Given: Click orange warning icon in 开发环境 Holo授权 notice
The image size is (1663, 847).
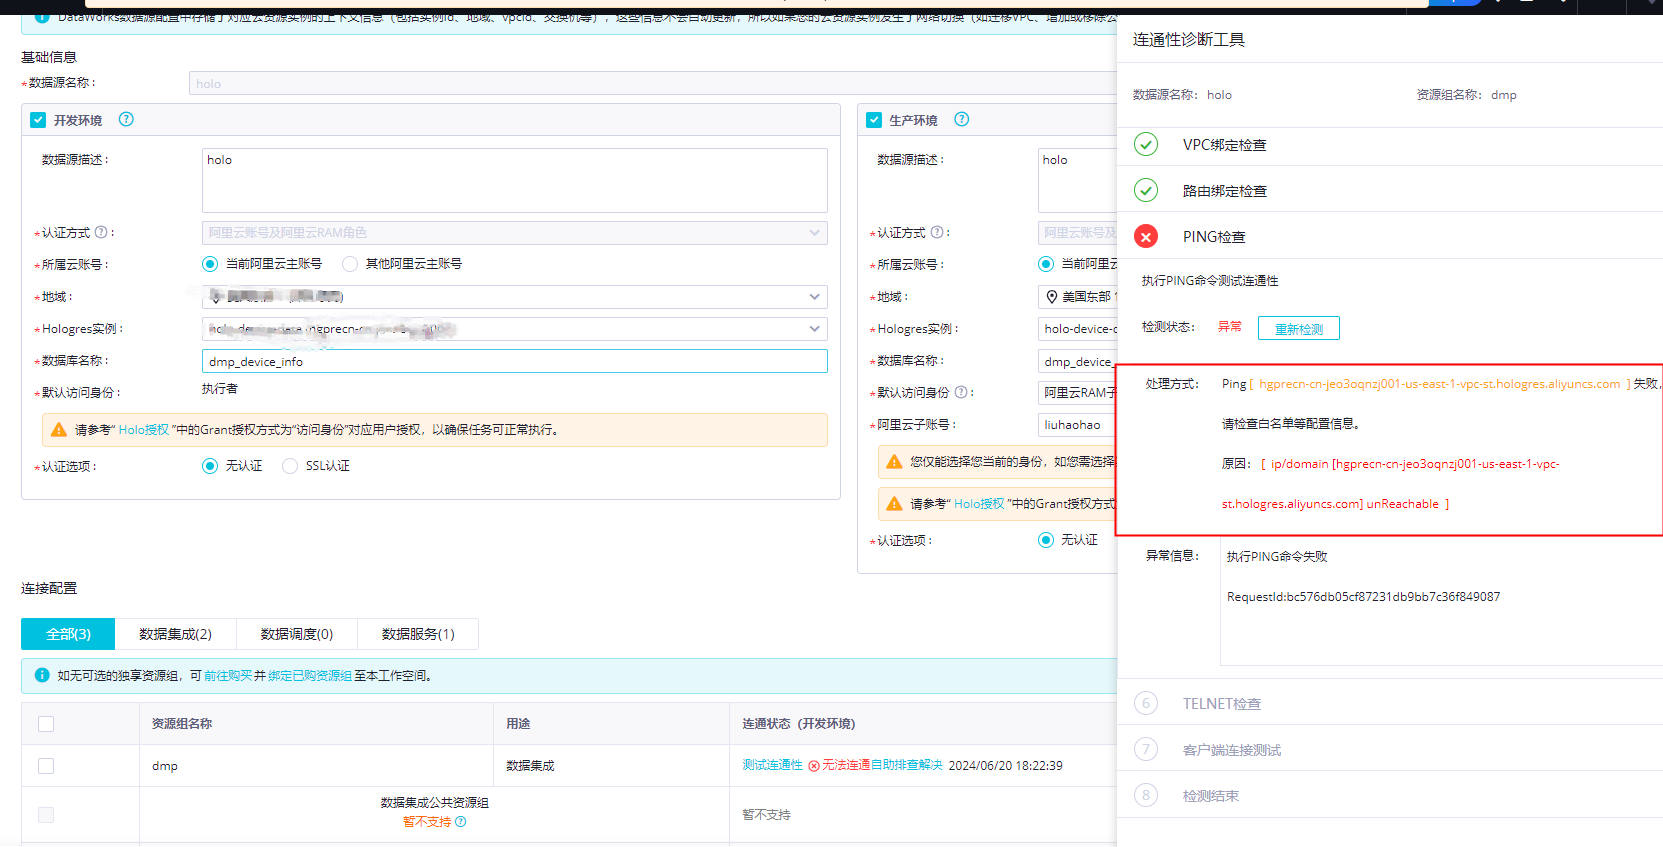Looking at the screenshot, I should click(x=59, y=429).
